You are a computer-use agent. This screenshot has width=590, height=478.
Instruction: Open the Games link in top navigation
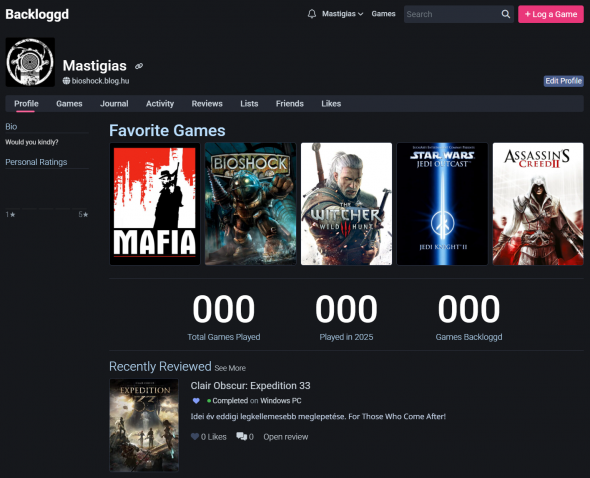pos(383,14)
